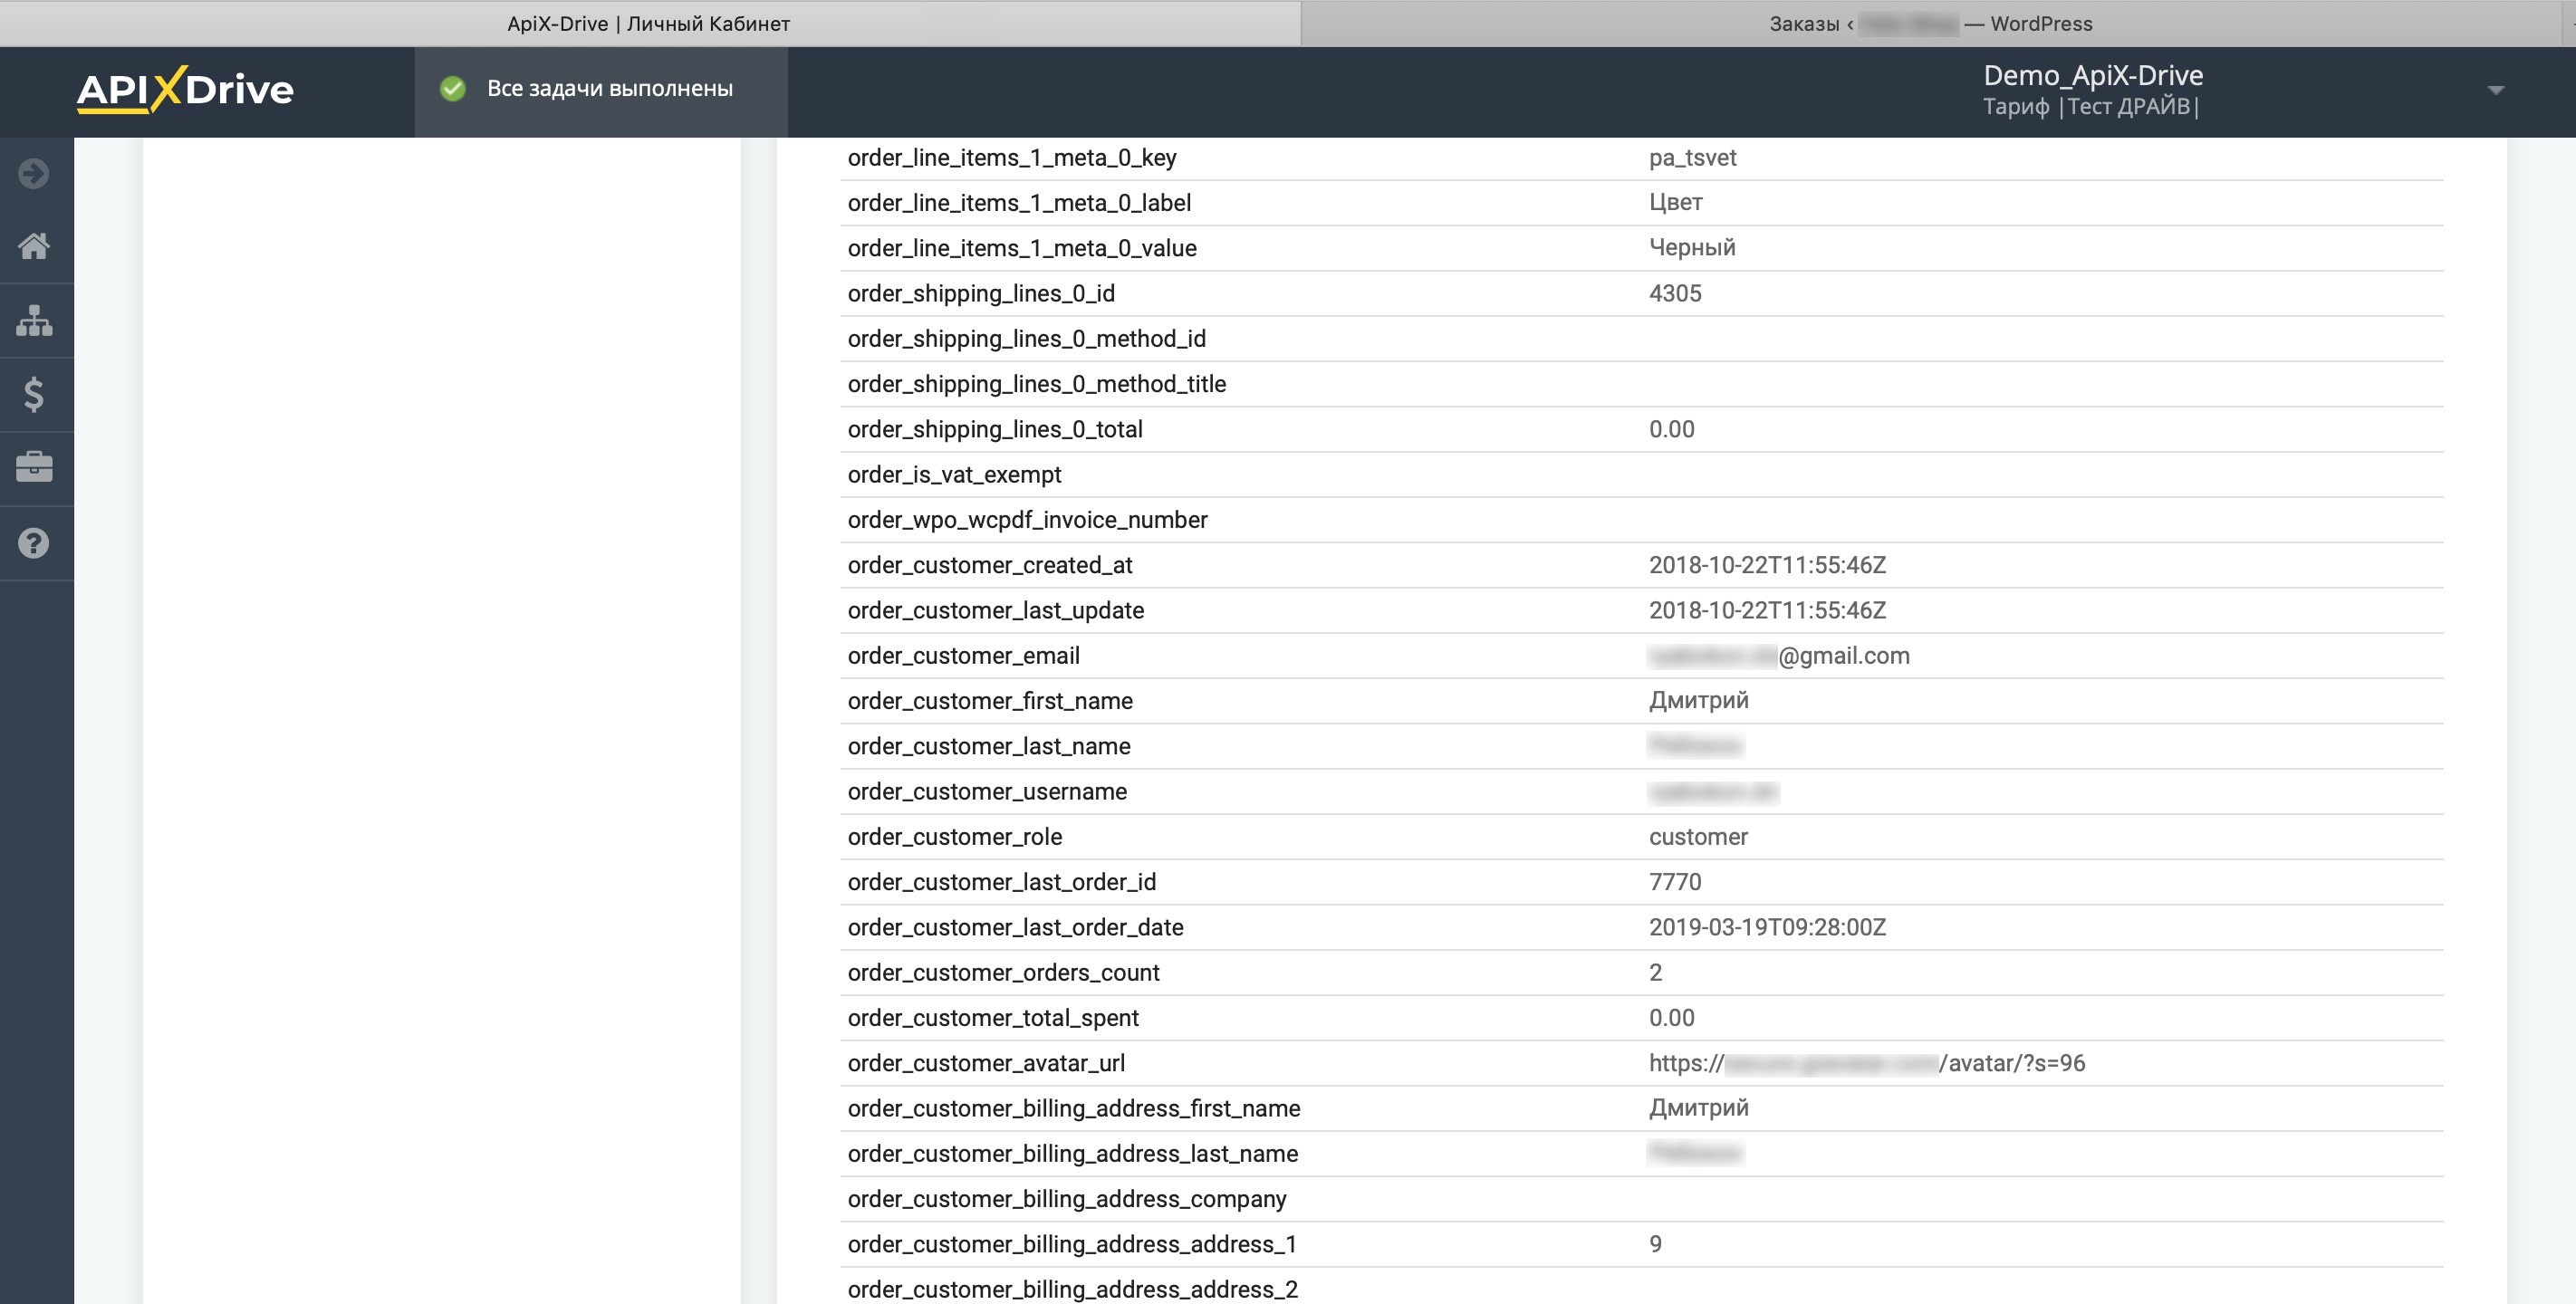Select order_line_items_1_meta_0_key field

pyautogui.click(x=1012, y=157)
